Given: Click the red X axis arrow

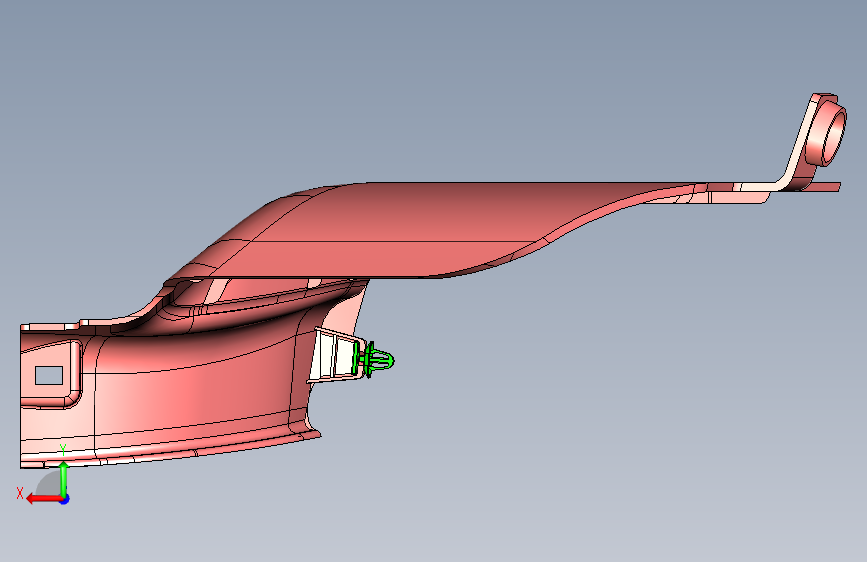Looking at the screenshot, I should tap(43, 499).
